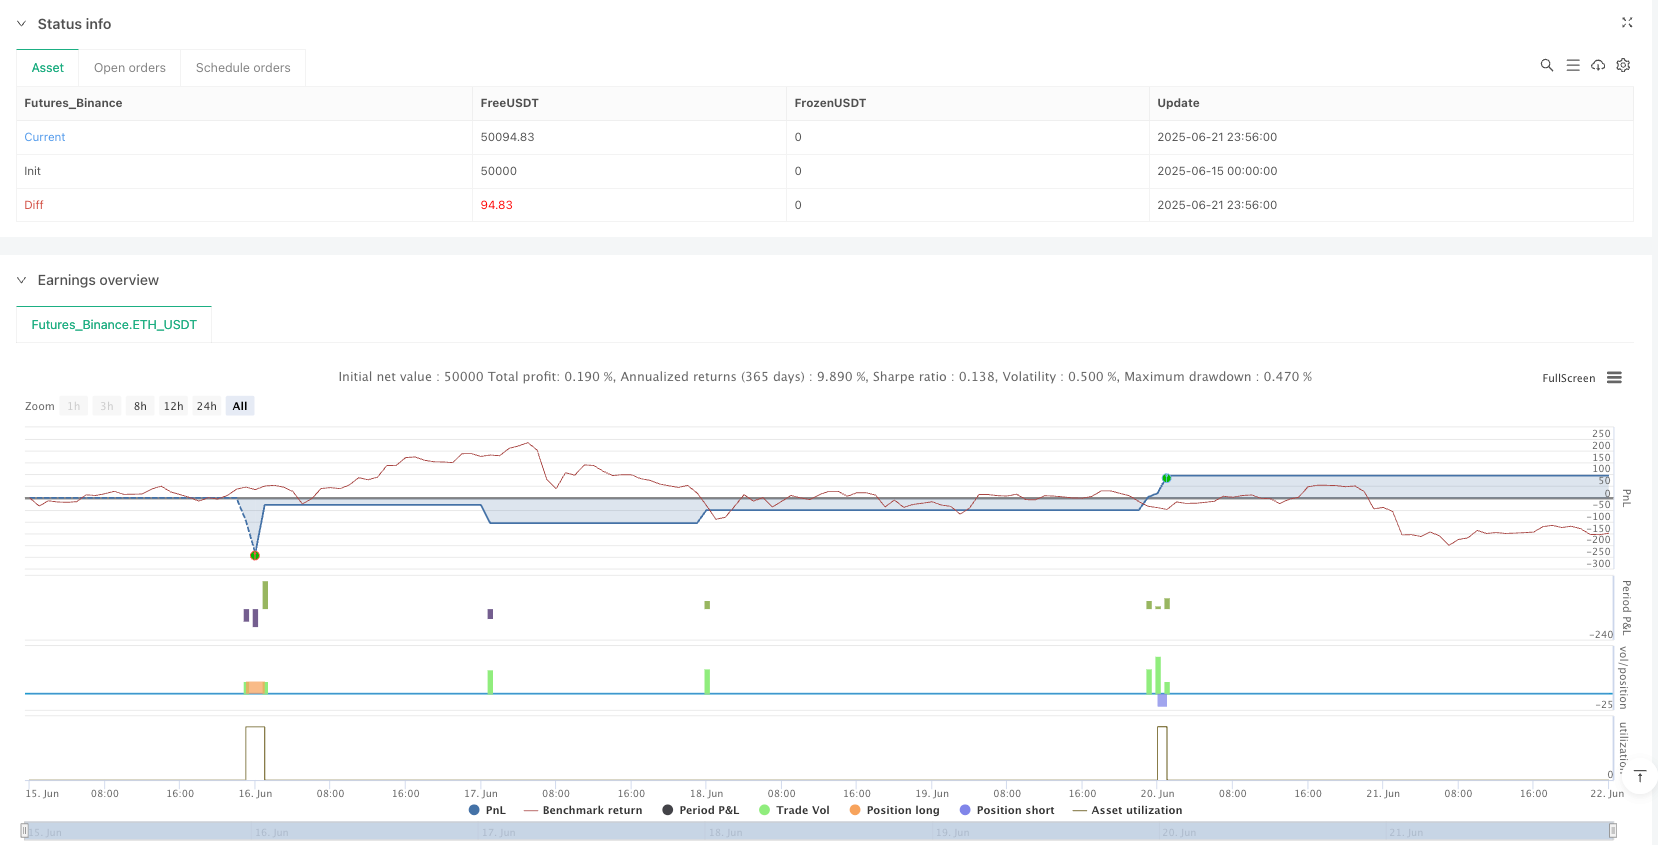Click the collapse icon at top right

click(1626, 22)
